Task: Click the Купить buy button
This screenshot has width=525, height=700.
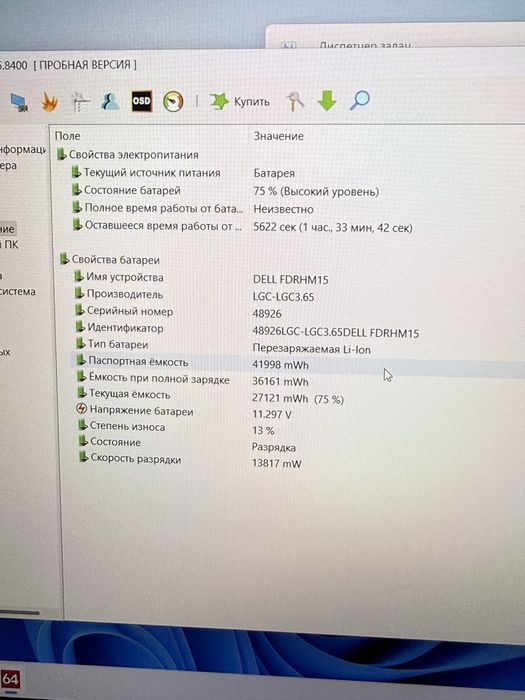Action: coord(240,102)
